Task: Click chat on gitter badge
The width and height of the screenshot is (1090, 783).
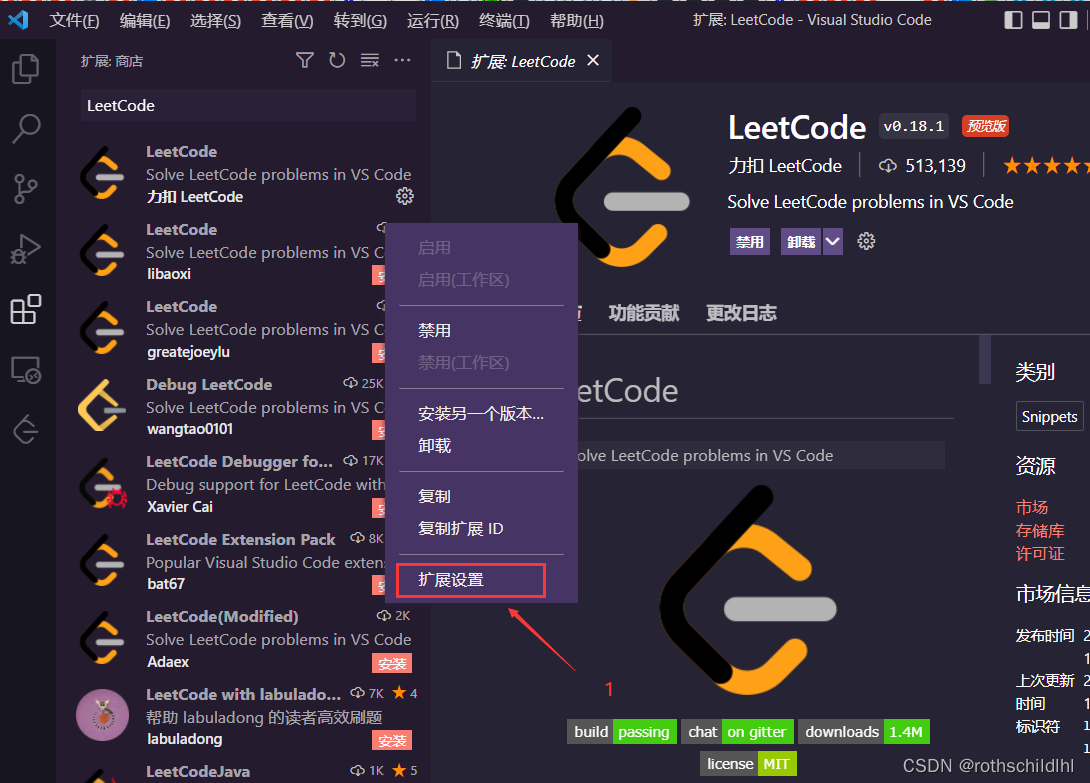Action: point(737,732)
